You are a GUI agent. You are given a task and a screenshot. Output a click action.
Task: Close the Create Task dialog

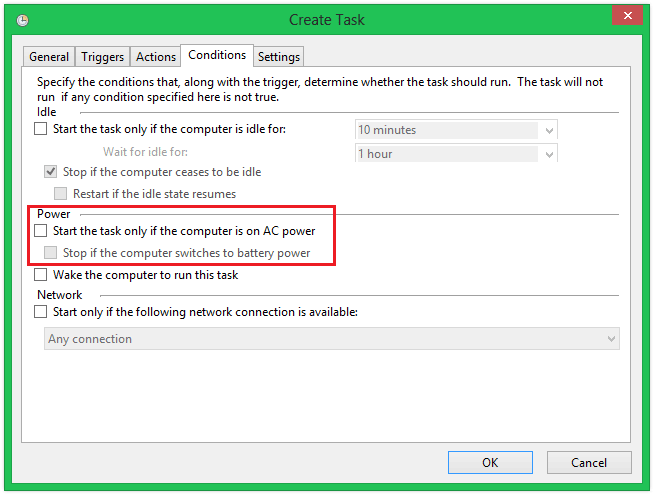point(626,17)
